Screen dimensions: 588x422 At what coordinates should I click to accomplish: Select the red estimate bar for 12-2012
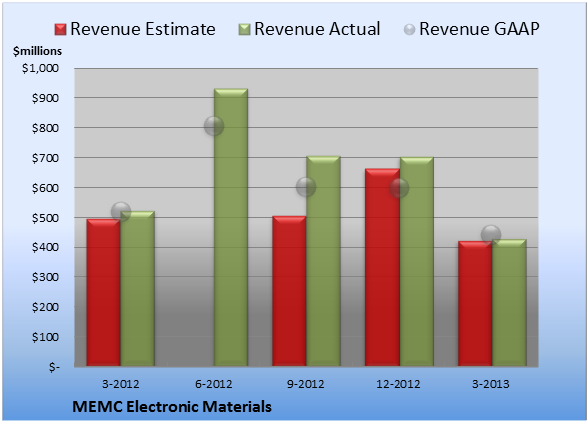pyautogui.click(x=382, y=267)
